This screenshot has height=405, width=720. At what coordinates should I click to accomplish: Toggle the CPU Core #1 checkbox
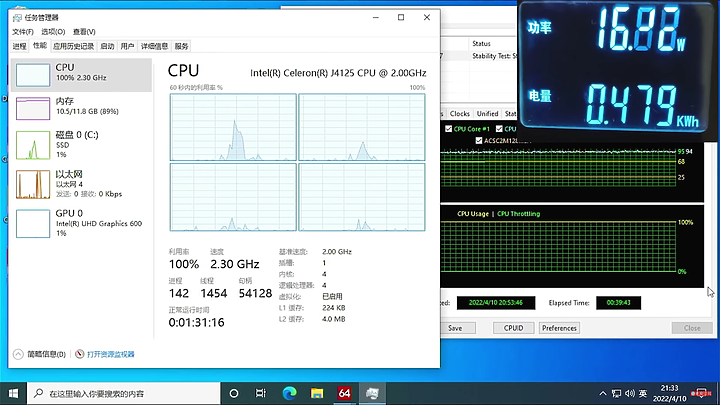pyautogui.click(x=449, y=129)
